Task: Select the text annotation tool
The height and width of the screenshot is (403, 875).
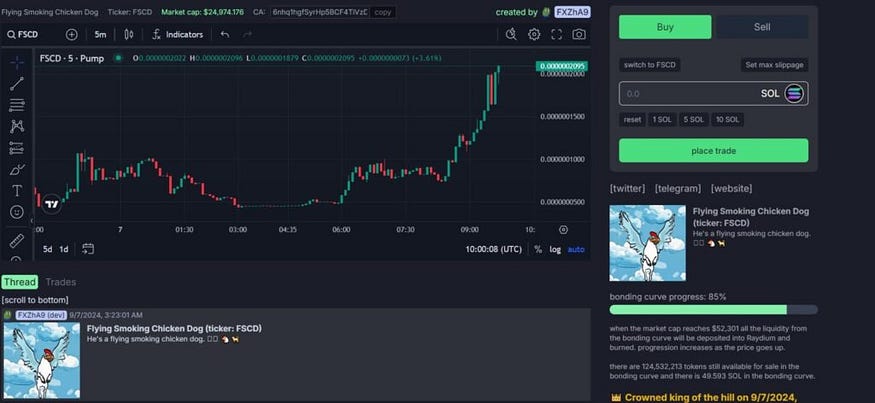Action: click(x=17, y=191)
